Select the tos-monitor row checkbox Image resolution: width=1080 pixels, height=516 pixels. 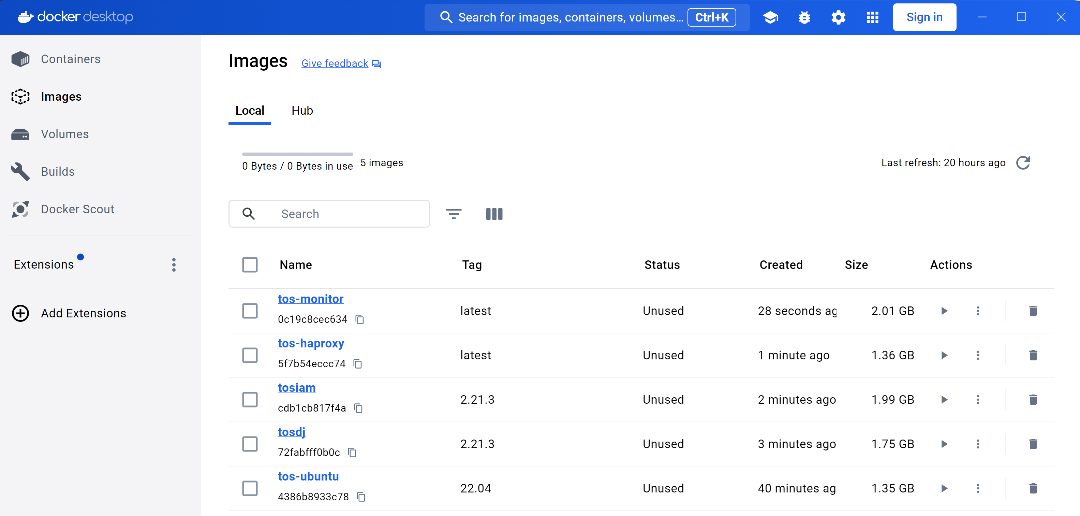[250, 311]
